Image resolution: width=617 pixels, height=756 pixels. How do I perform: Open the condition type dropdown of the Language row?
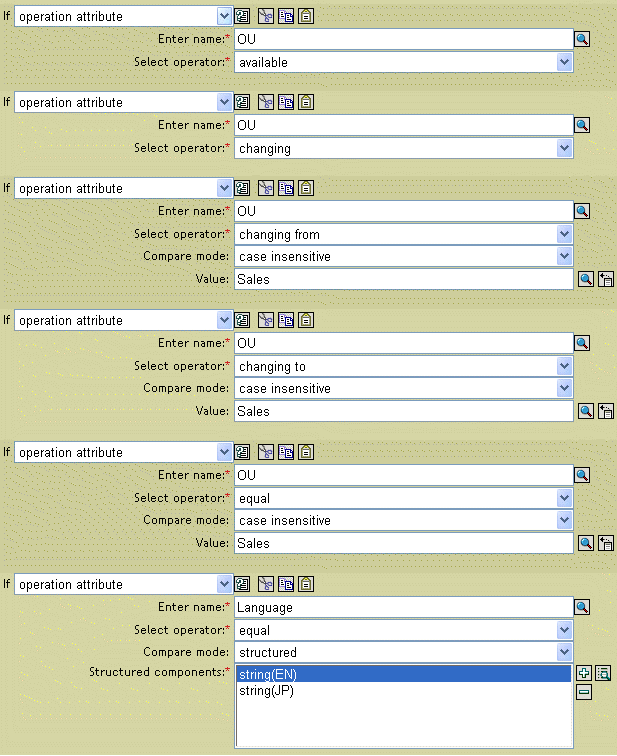pyautogui.click(x=224, y=585)
